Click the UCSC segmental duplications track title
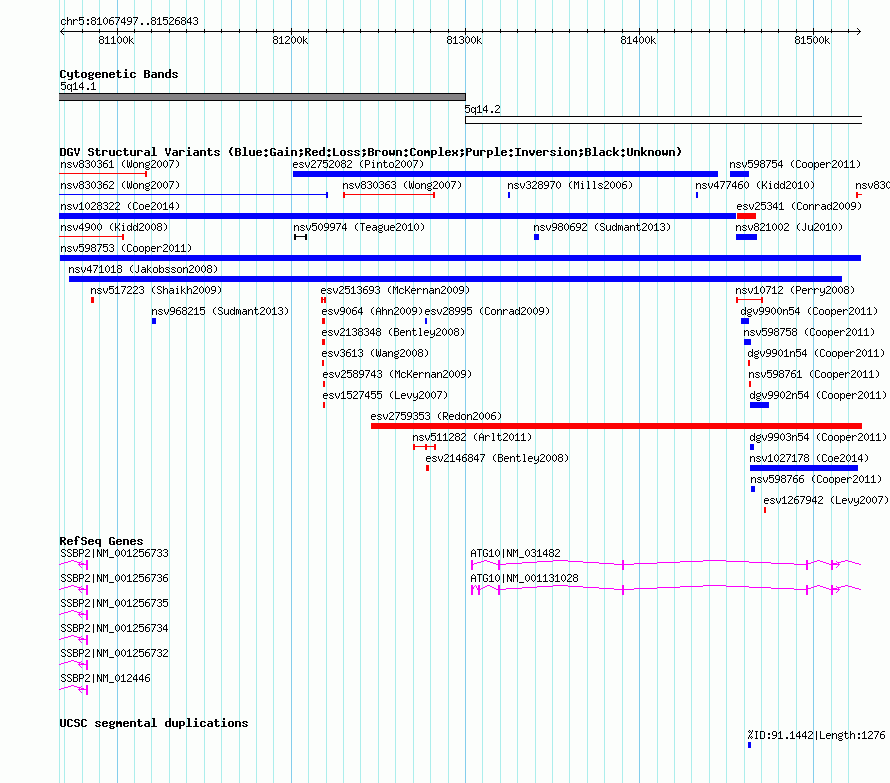The height and width of the screenshot is (783, 890). 154,723
